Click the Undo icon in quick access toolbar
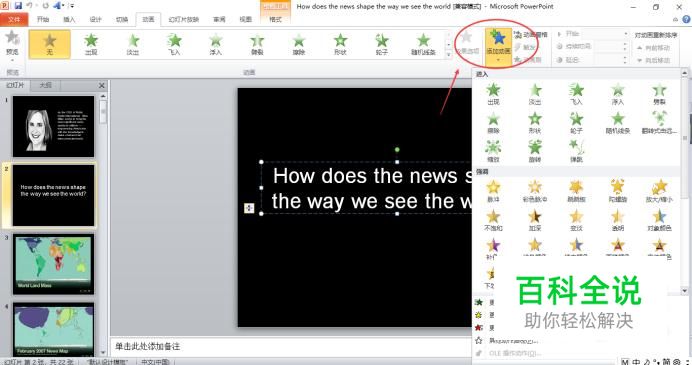The width and height of the screenshot is (692, 365). click(30, 6)
